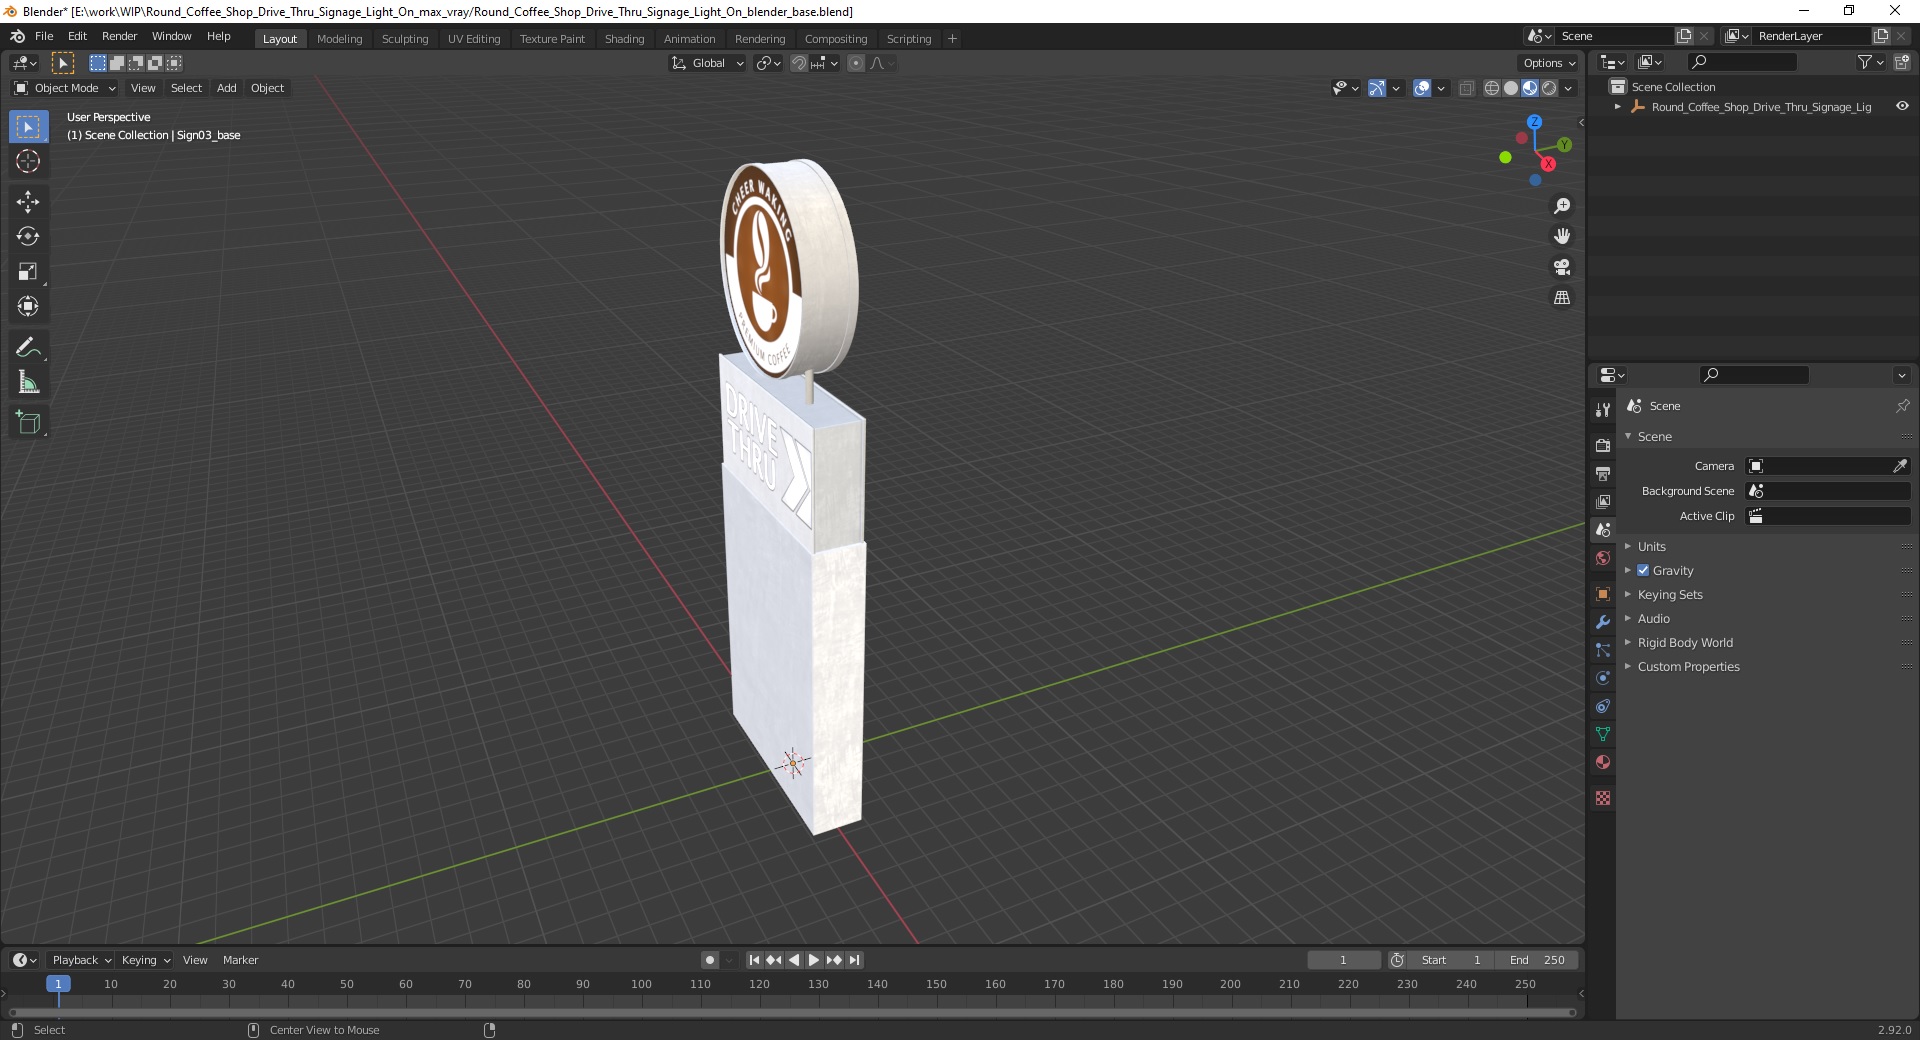Open the Playback dropdown in timeline
The image size is (1920, 1040).
click(80, 960)
